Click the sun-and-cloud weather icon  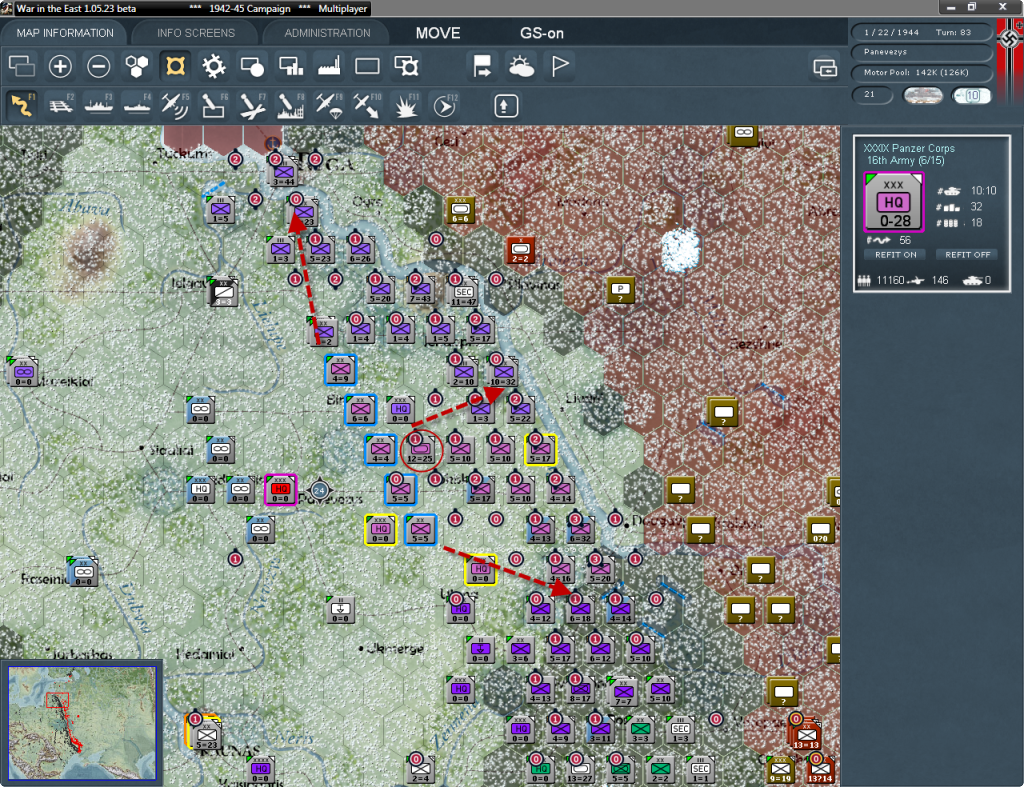click(x=521, y=66)
